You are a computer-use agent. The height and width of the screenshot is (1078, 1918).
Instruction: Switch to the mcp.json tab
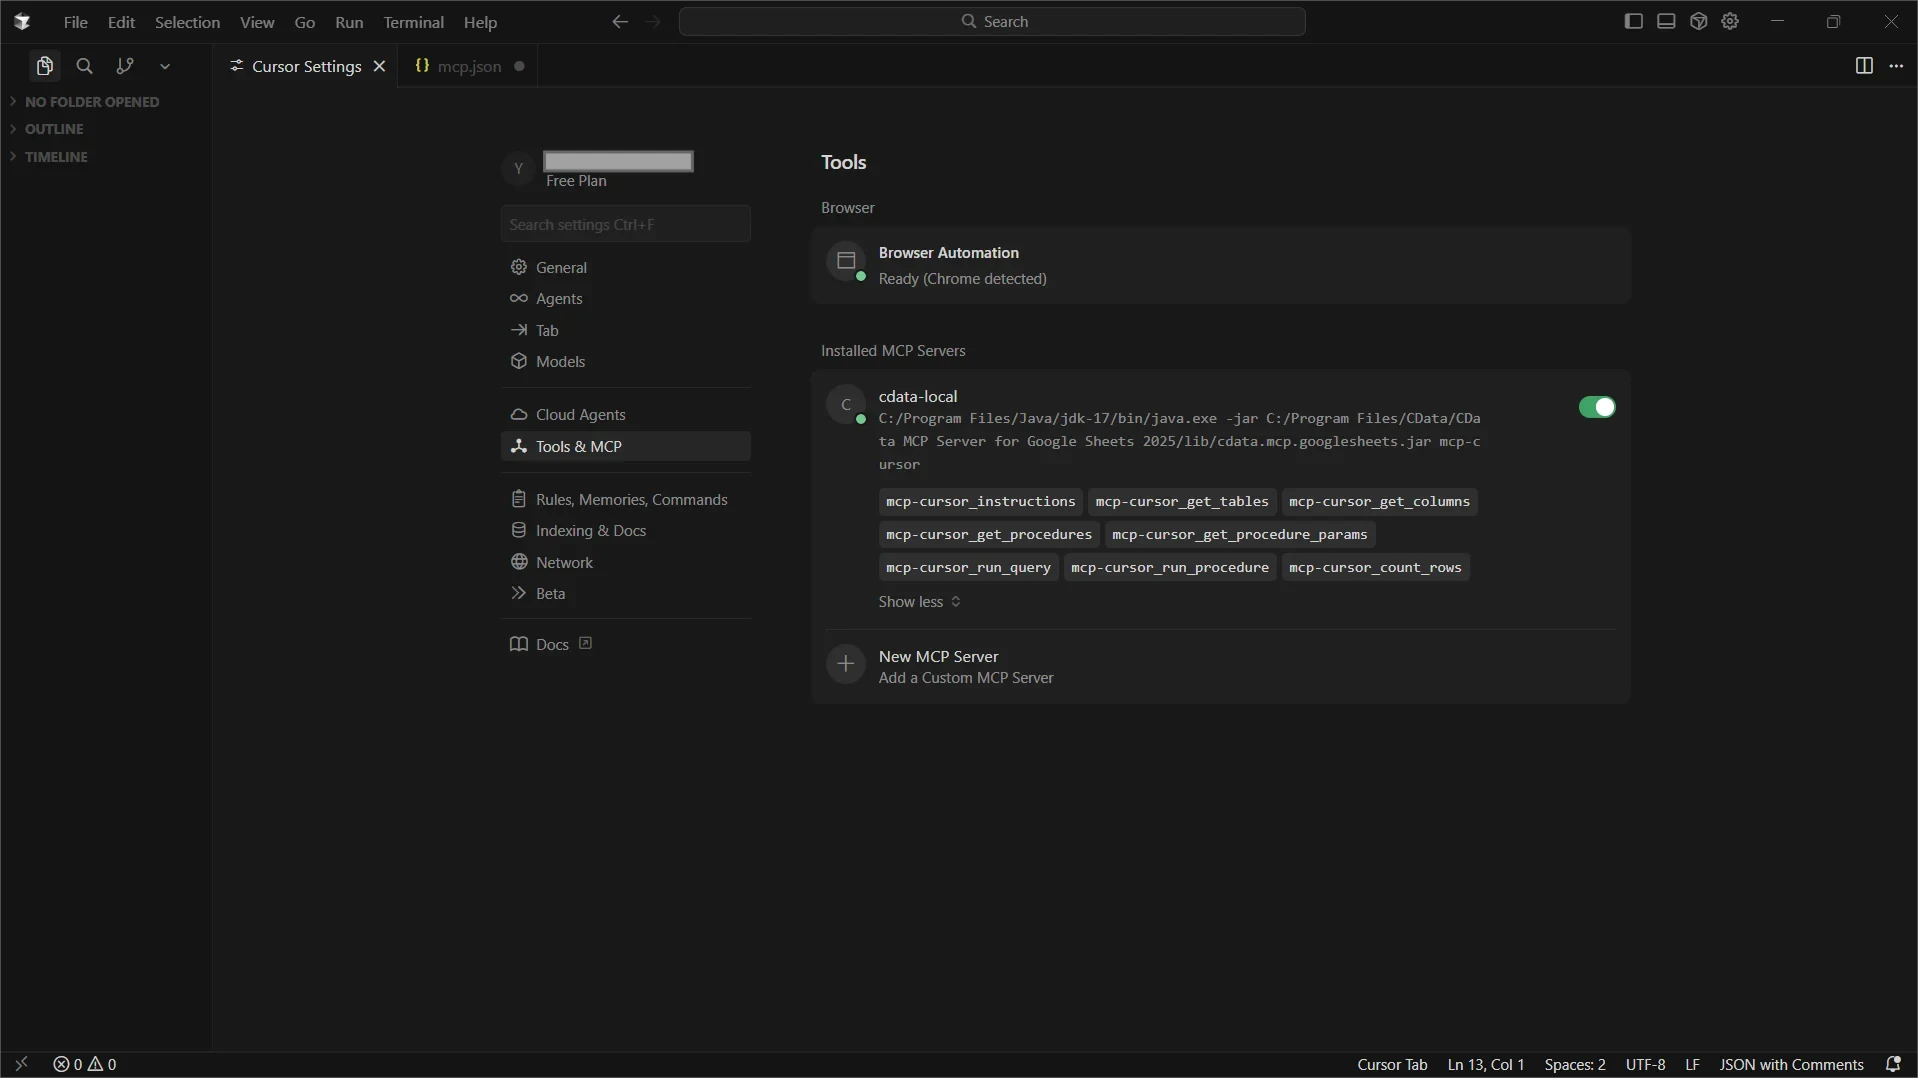pos(468,66)
